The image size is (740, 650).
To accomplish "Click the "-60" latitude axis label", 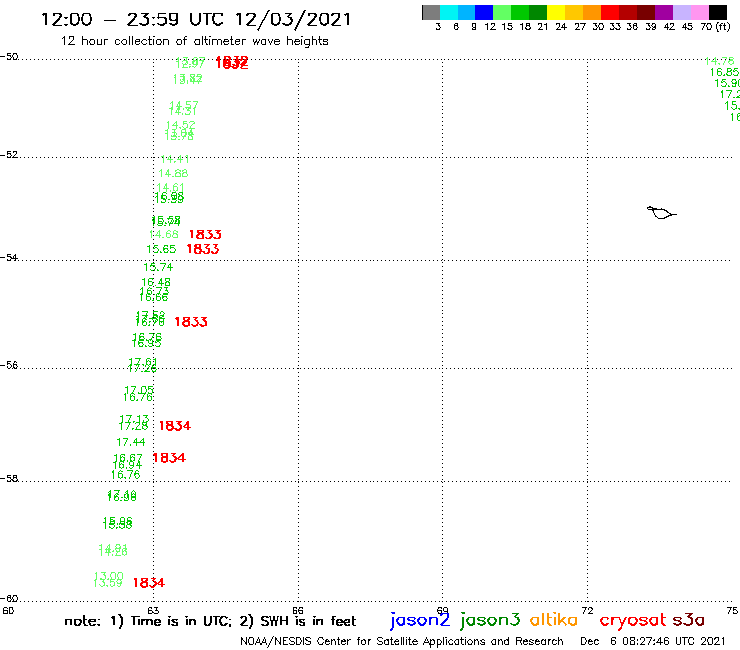I will 9,599.
